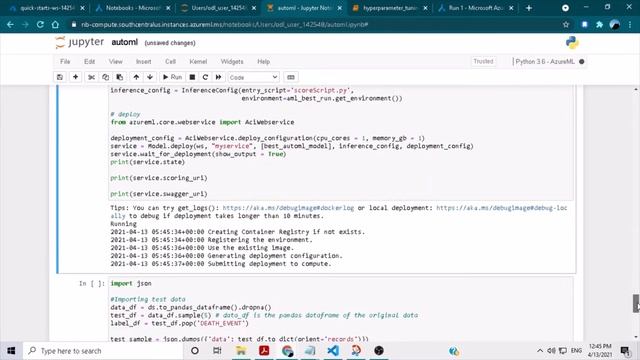Image resolution: width=640 pixels, height=360 pixels.
Task: Open the Insert menu
Action: click(x=144, y=62)
